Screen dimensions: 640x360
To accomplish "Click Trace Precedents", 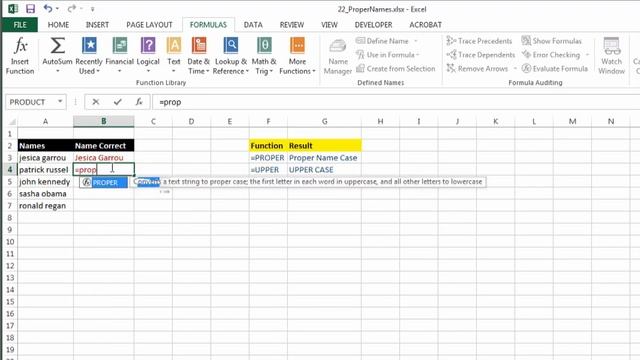I will tap(479, 41).
